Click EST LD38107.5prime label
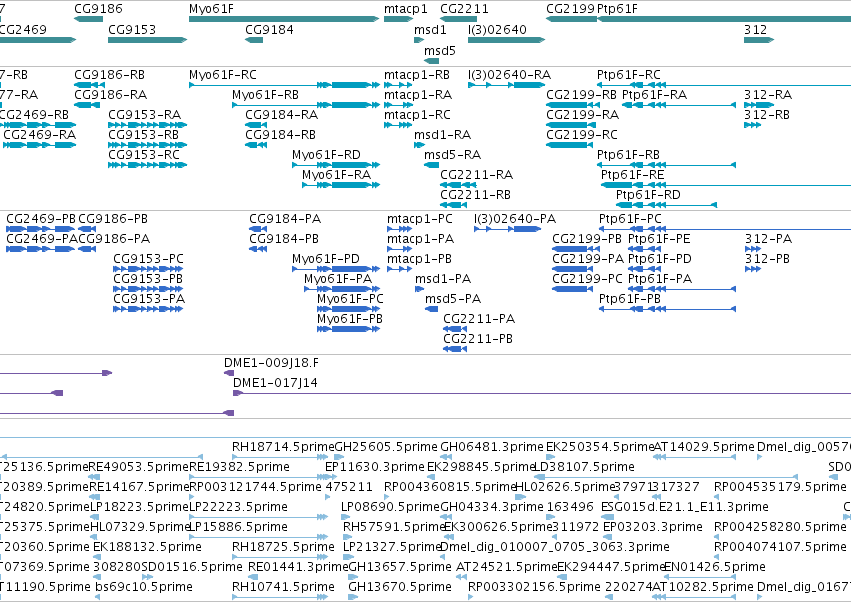The image size is (851, 602). [585, 466]
